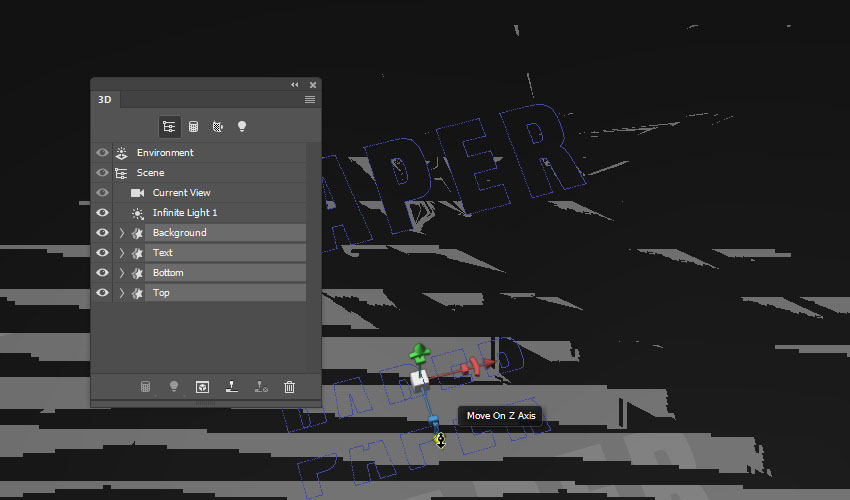Click the render cube icon

[203, 387]
